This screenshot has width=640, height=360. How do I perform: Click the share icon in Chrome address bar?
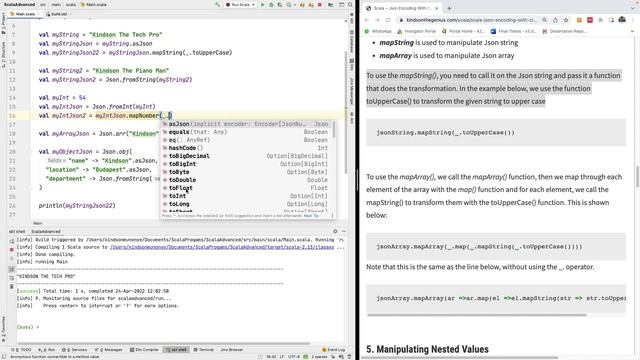point(555,20)
